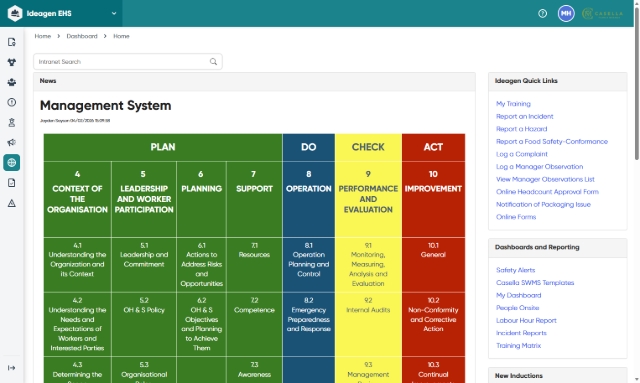This screenshot has height=383, width=640.
Task: Open 8.1 Operation Planning and Control cell
Action: [309, 265]
